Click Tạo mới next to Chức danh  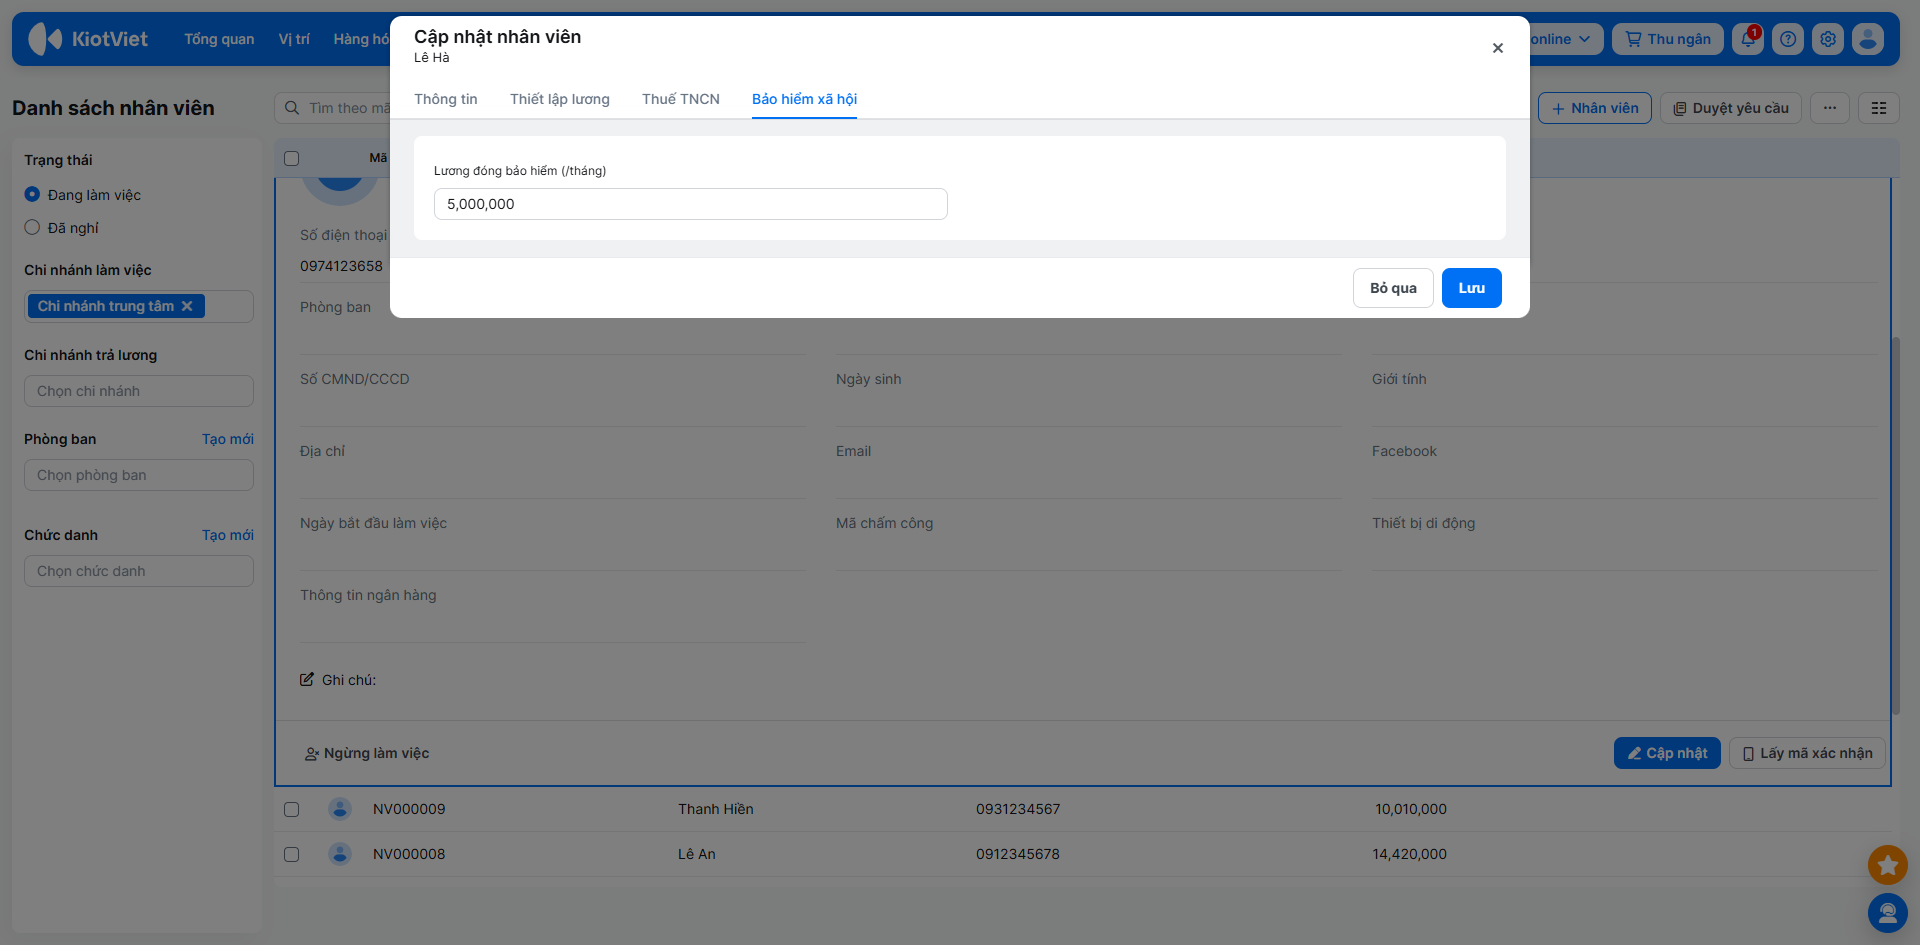pyautogui.click(x=228, y=535)
